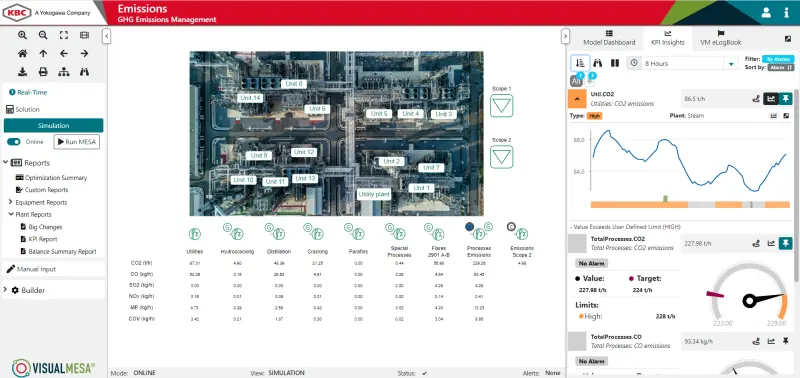Click the alarm timeline bar under Util.CO2 chart

pos(690,205)
